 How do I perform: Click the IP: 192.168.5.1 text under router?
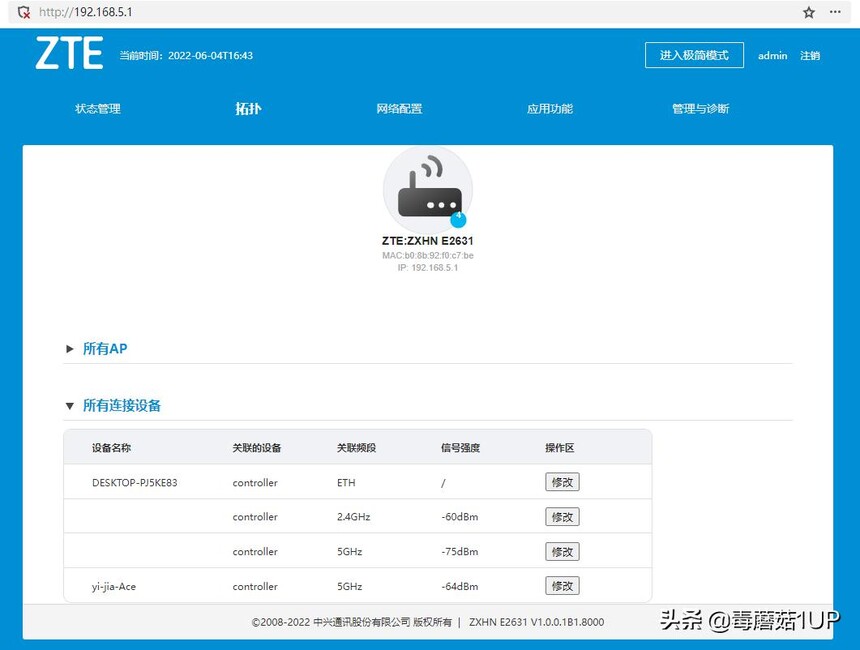click(x=428, y=268)
